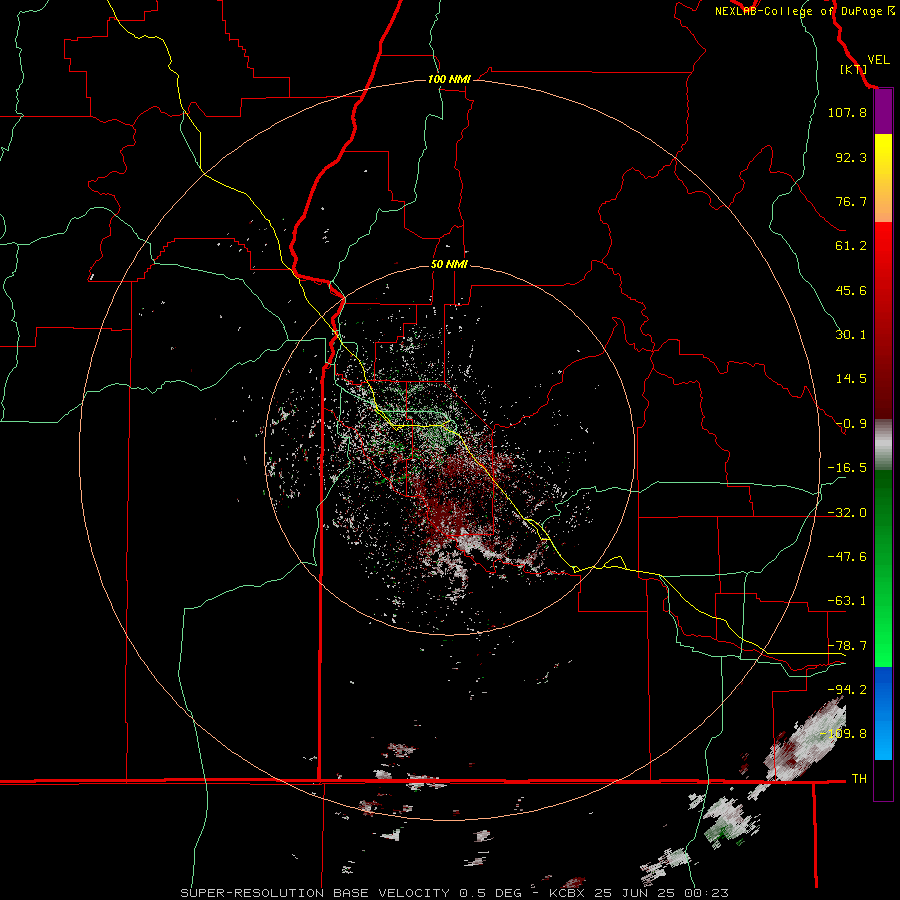900x900 pixels.
Task: Click the SUPER-RESOLUTION BASE VELOCITY caption text
Action: (x=315, y=893)
